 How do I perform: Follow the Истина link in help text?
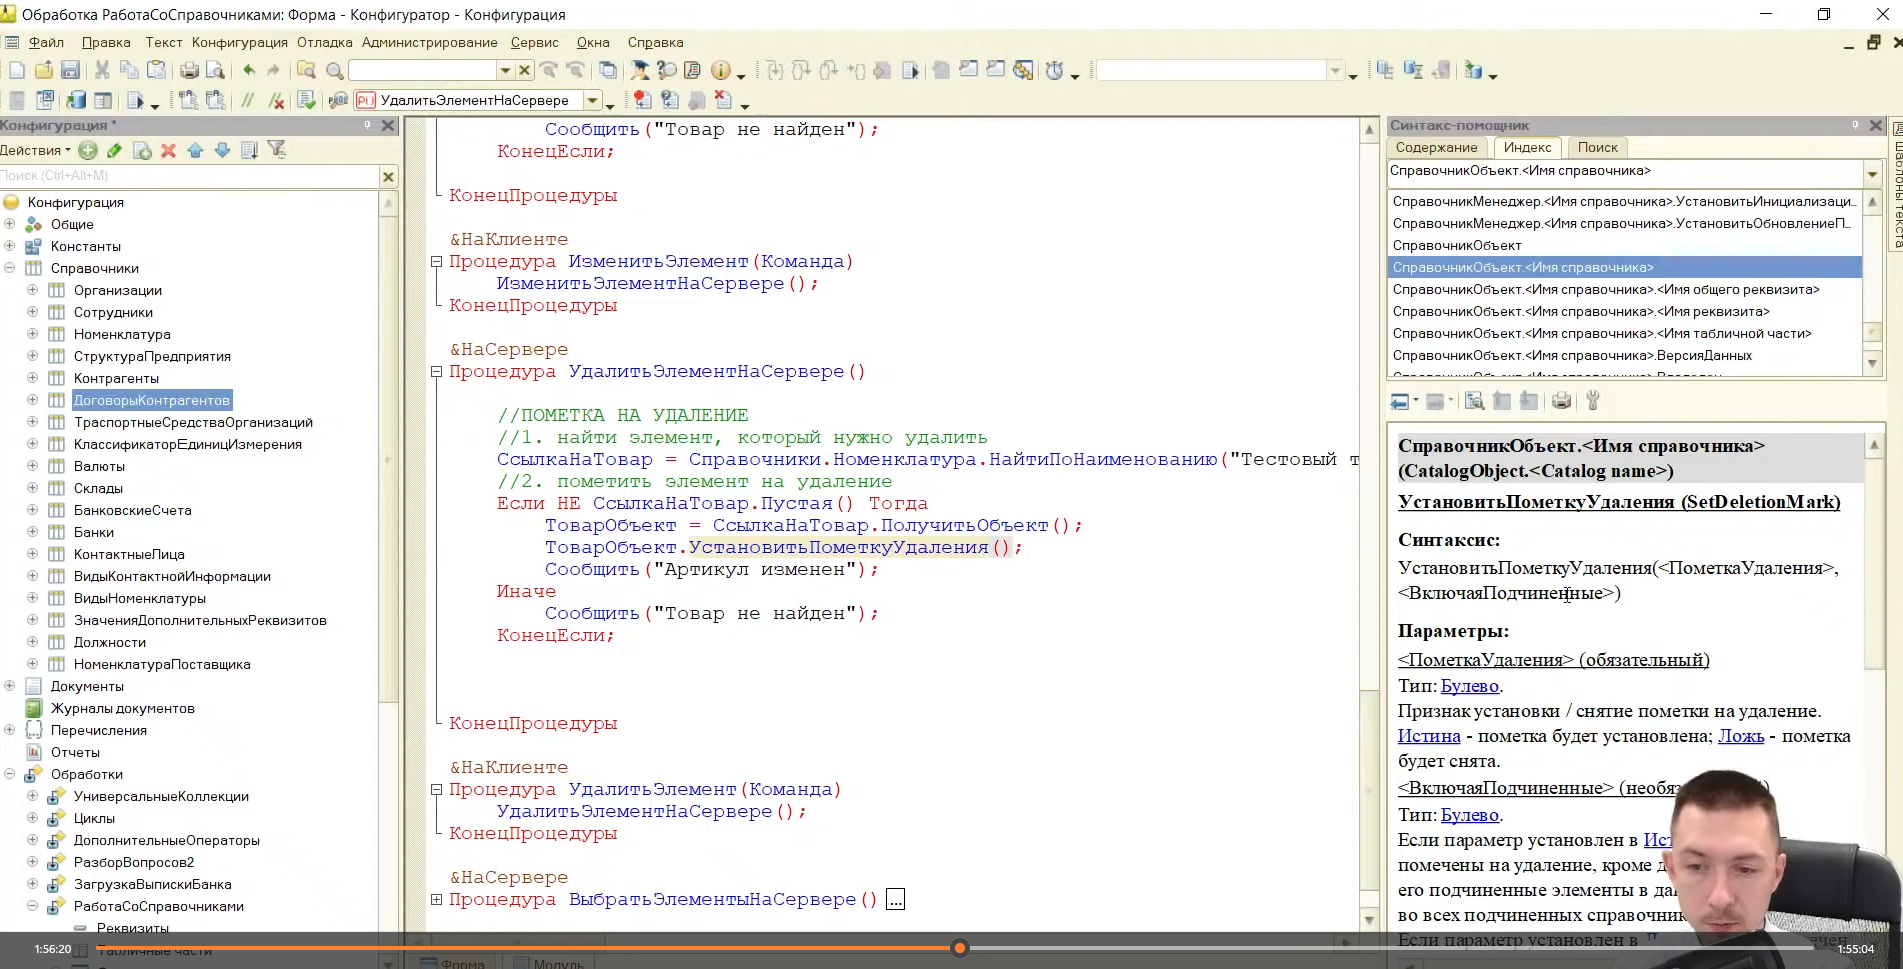pos(1428,736)
